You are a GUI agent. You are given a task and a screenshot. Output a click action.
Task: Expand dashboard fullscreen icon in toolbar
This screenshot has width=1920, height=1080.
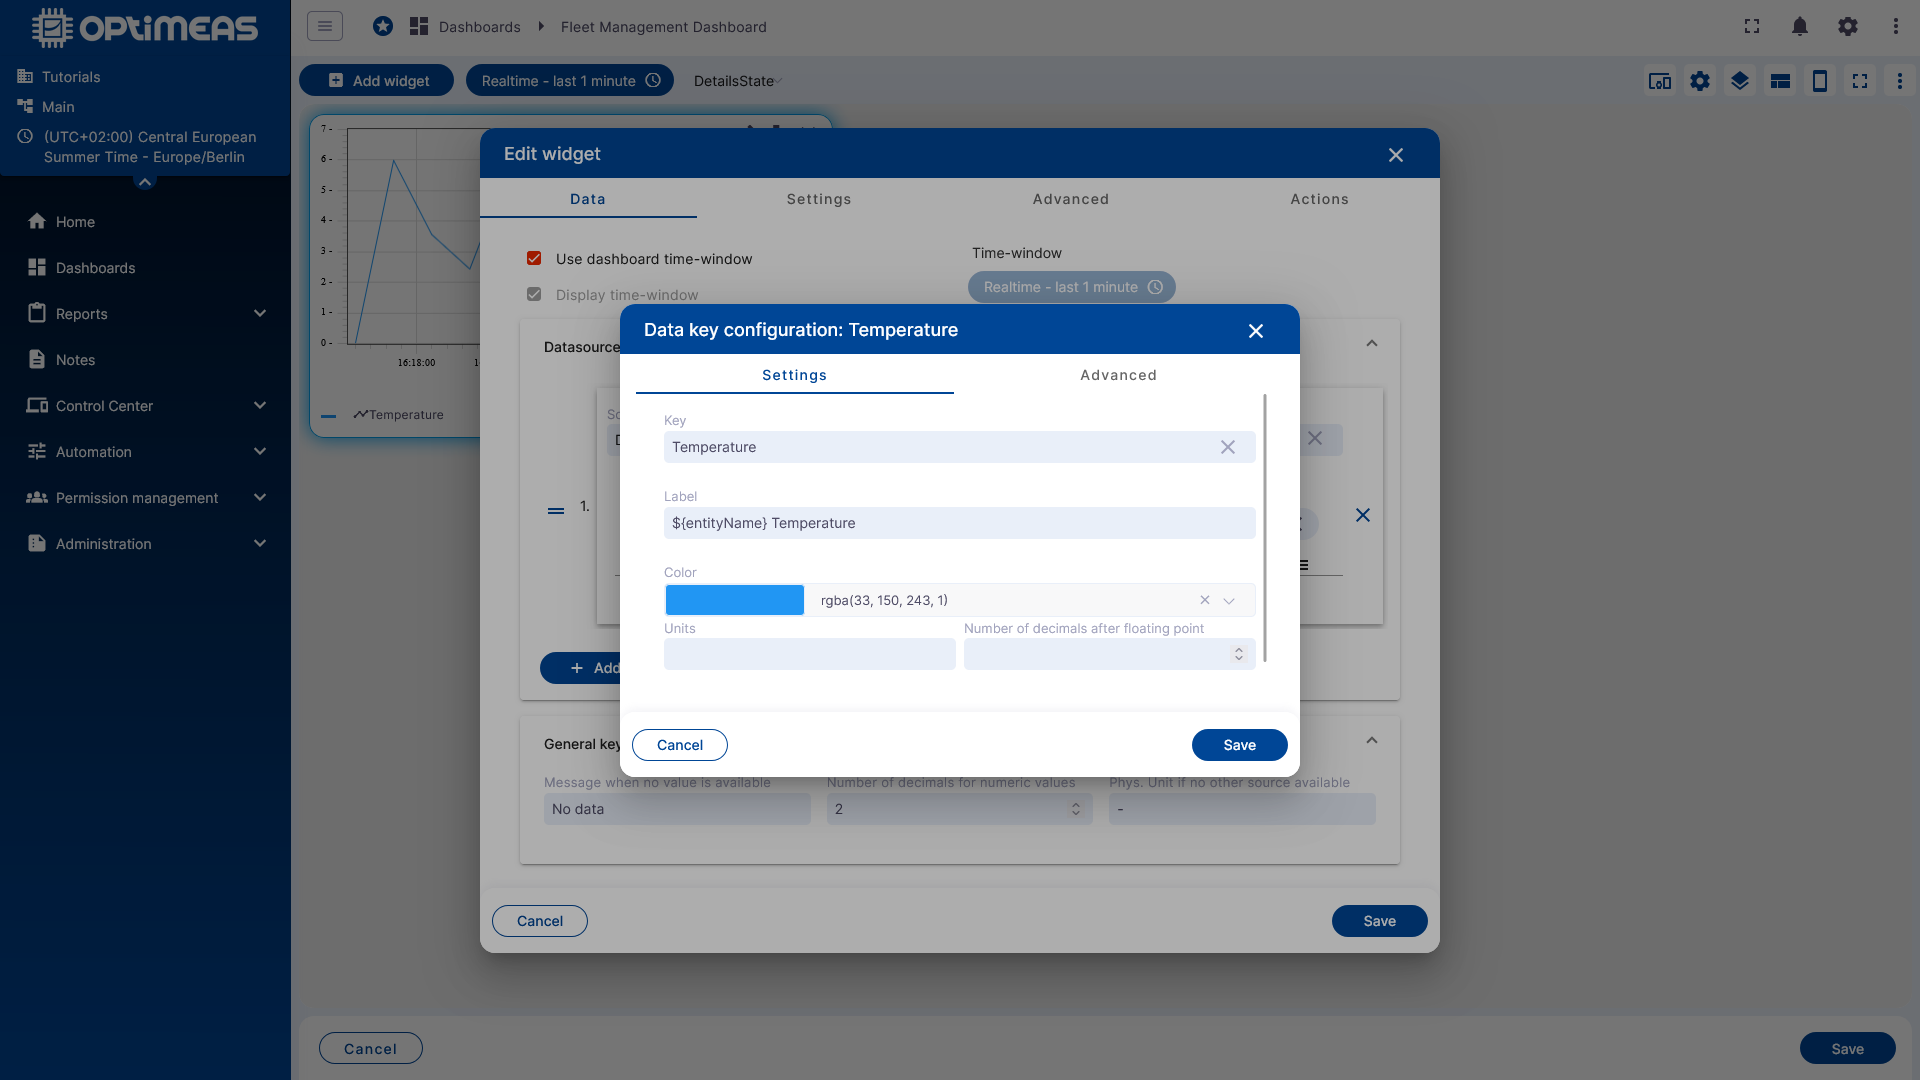pos(1860,81)
